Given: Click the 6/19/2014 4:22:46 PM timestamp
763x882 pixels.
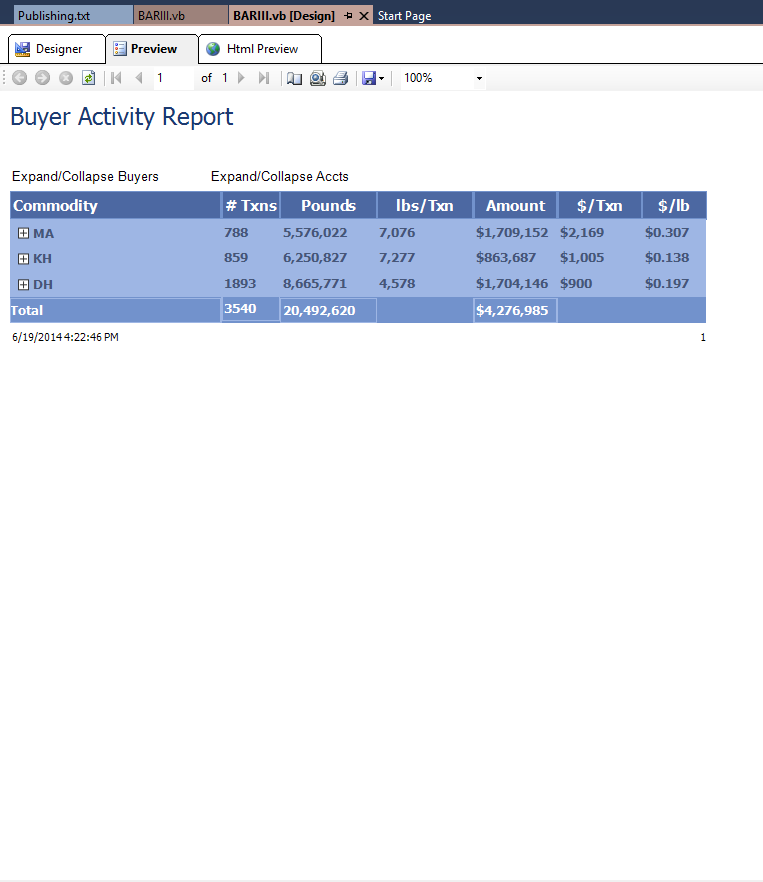Looking at the screenshot, I should pyautogui.click(x=65, y=338).
